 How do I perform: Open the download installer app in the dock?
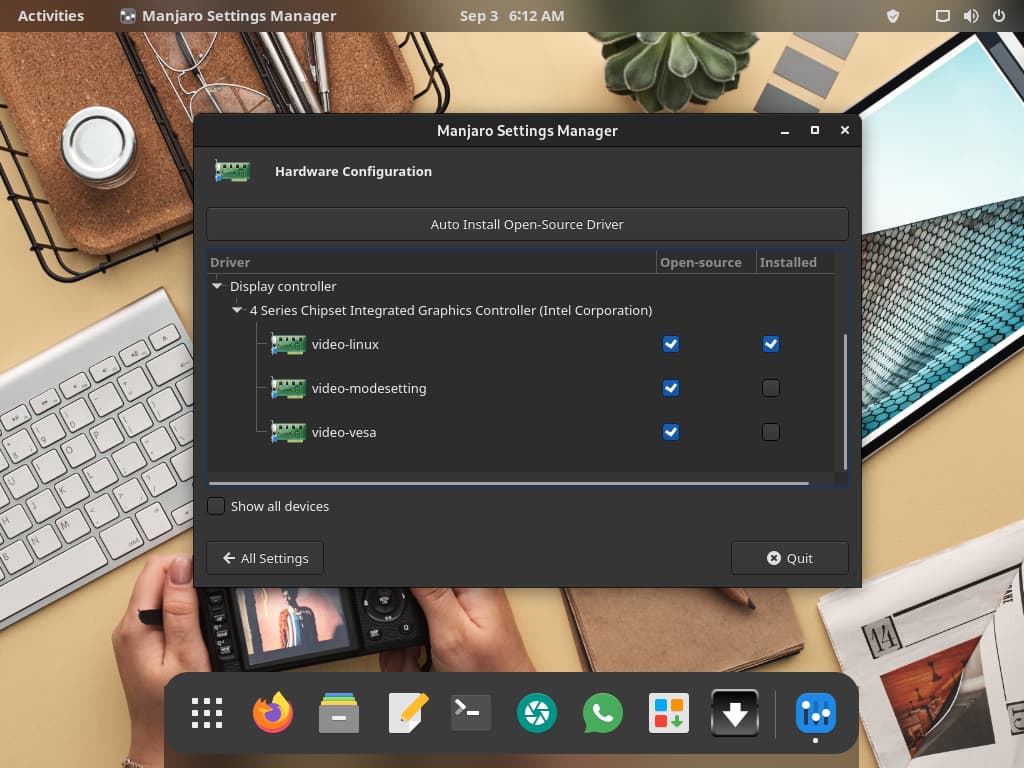735,712
